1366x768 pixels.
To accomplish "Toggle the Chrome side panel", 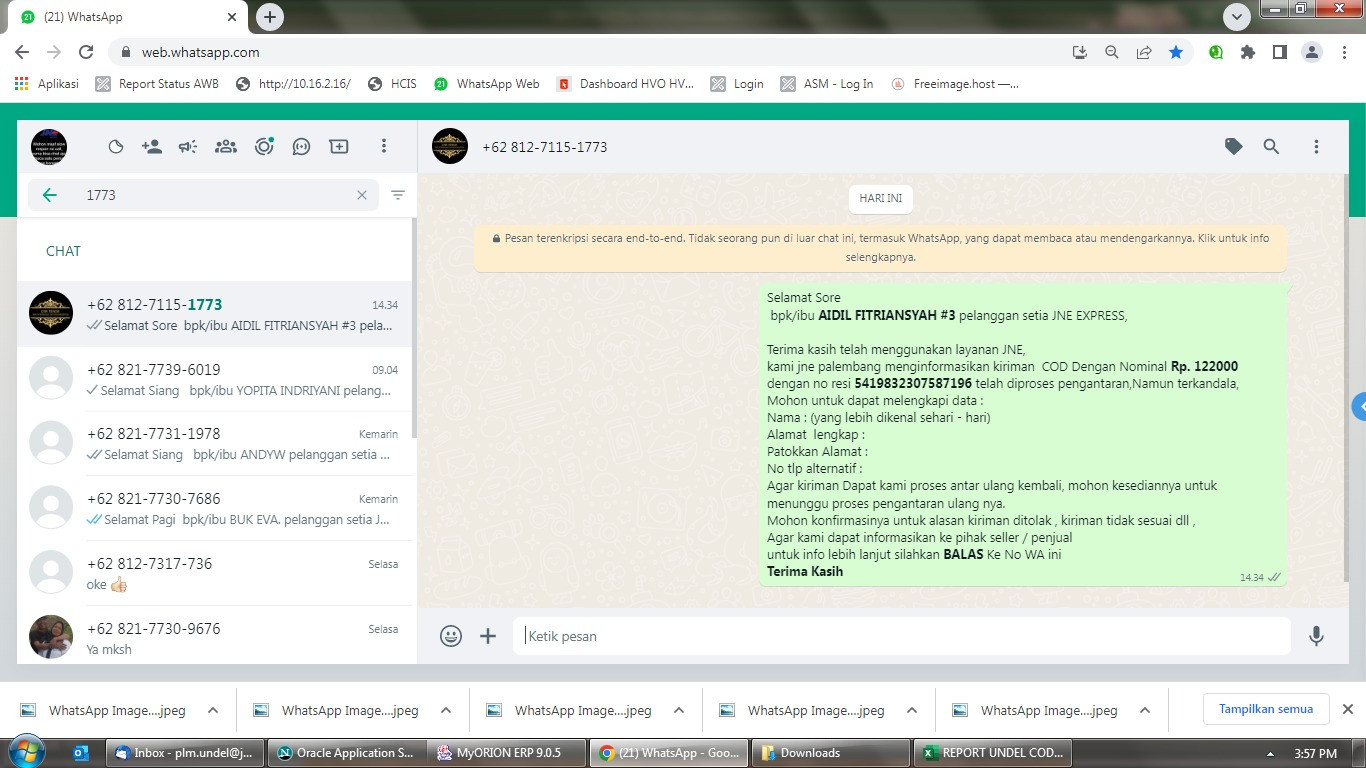I will coord(1280,52).
